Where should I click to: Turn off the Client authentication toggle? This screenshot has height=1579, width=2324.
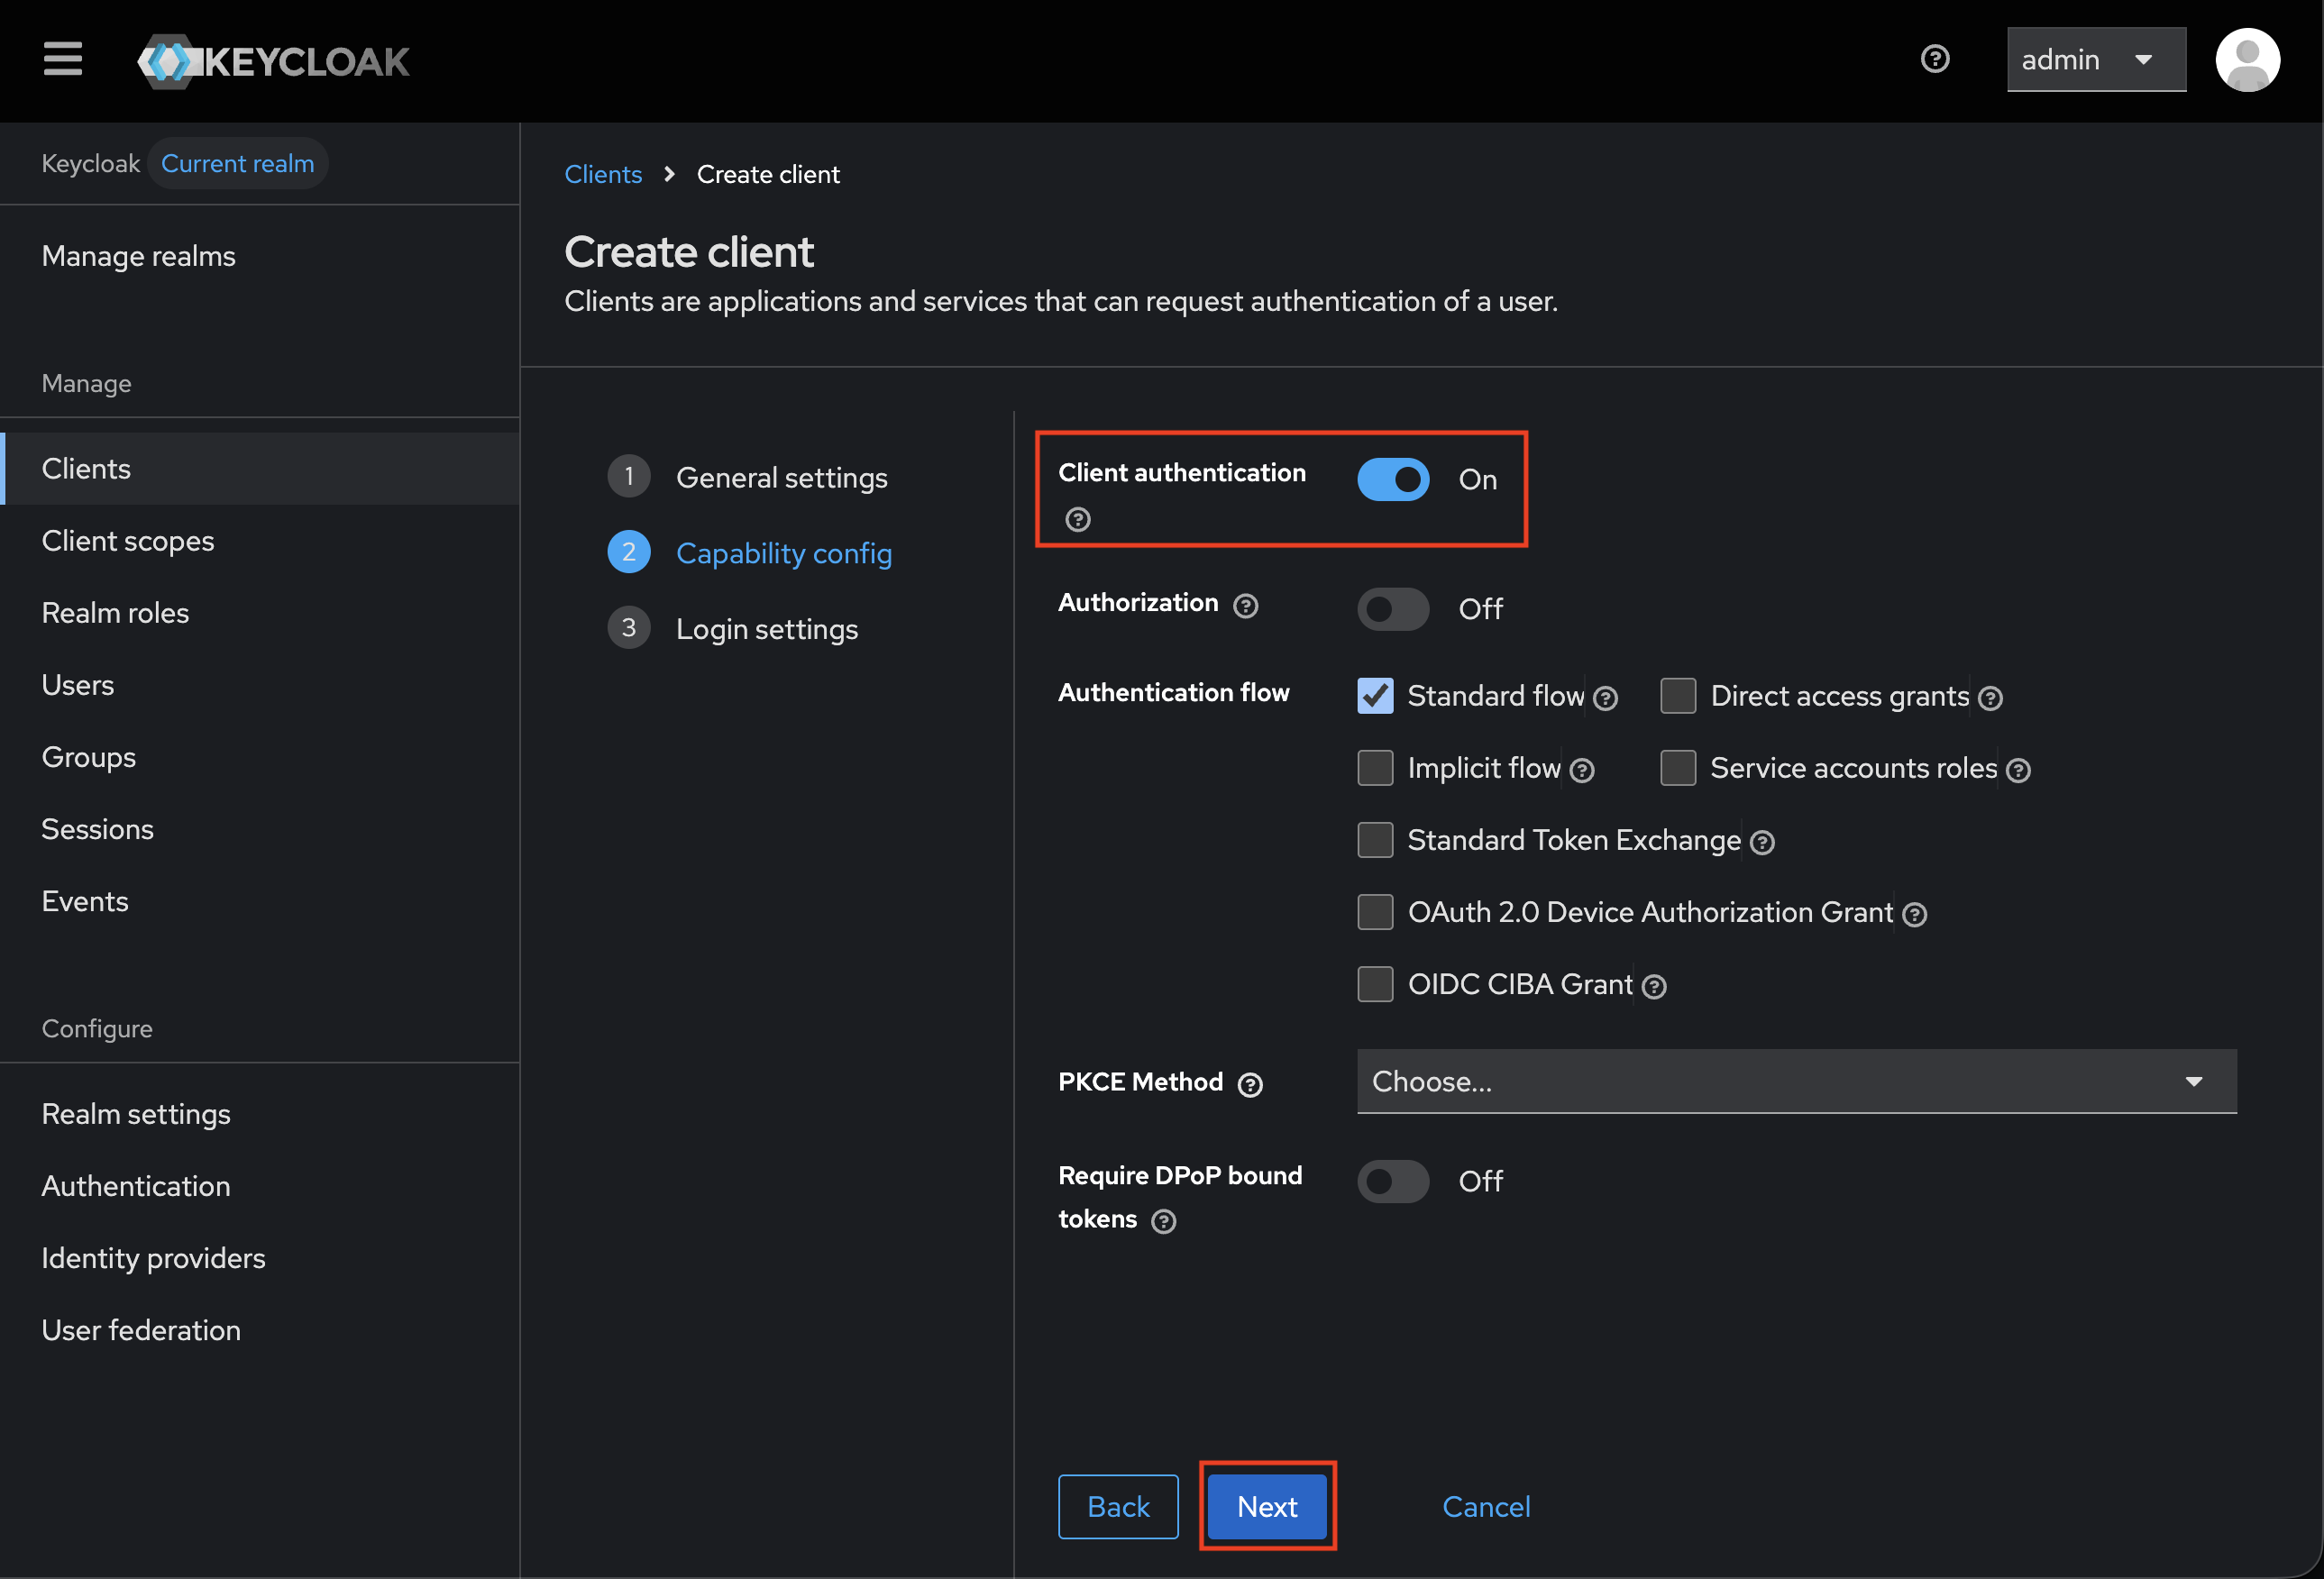(1392, 480)
